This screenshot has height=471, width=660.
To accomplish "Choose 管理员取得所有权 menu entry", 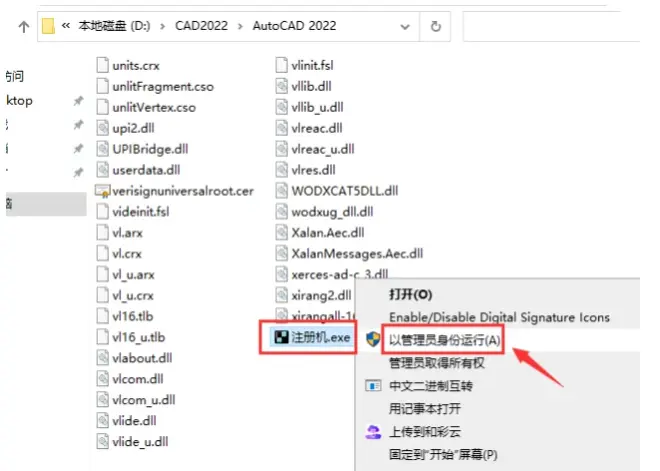I will tap(436, 363).
